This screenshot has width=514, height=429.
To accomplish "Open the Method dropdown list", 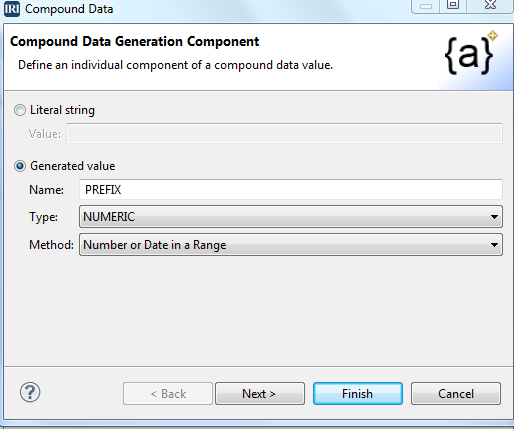I will pos(291,245).
